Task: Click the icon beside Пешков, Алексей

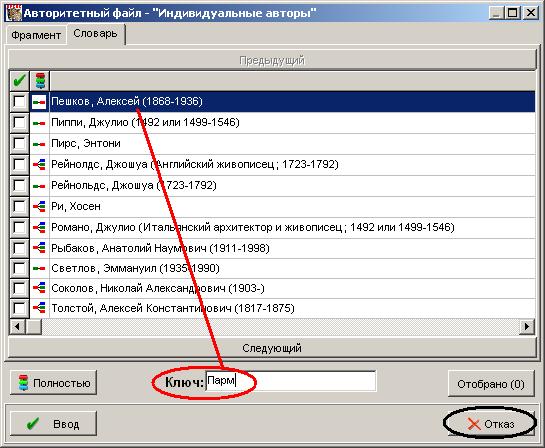Action: pos(39,102)
